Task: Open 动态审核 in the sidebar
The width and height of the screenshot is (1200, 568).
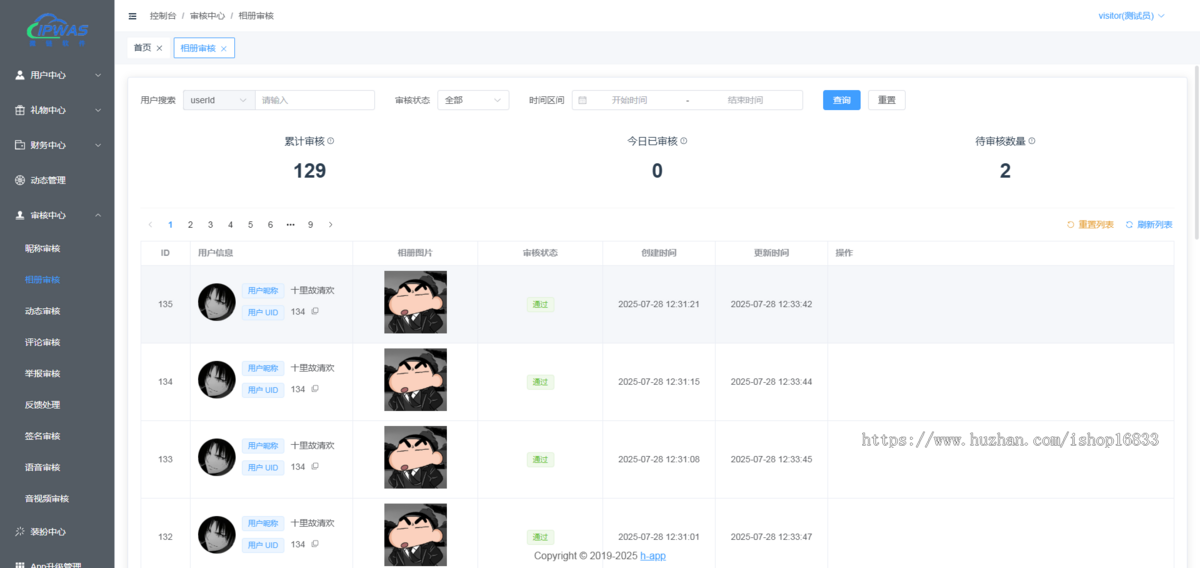Action: pos(43,311)
